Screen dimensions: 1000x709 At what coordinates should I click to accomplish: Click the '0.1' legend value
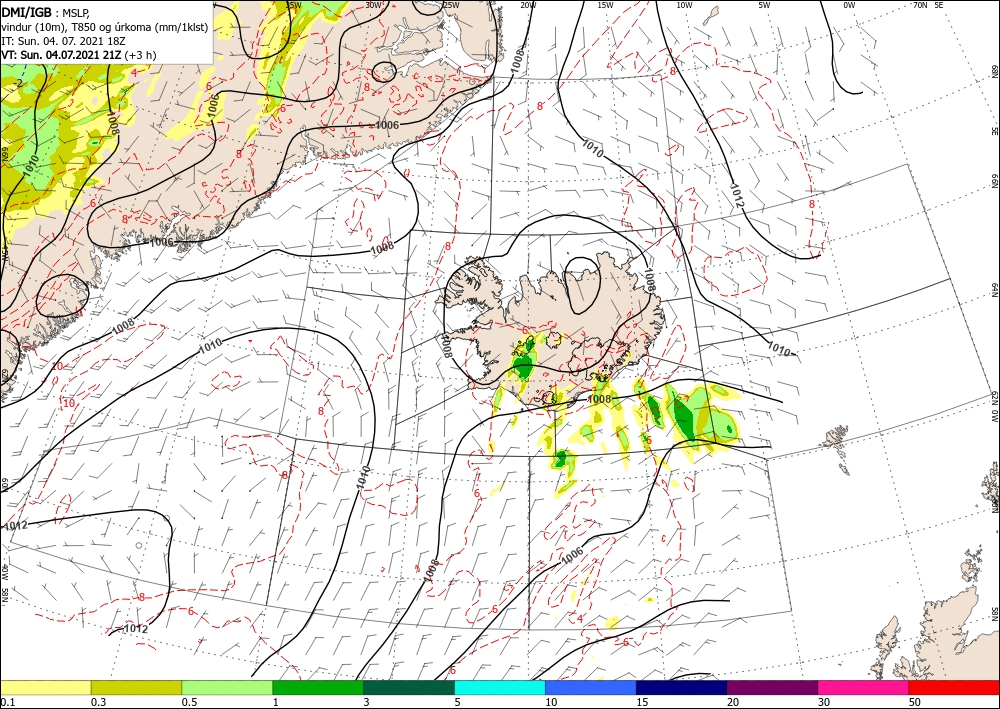tap(7, 702)
